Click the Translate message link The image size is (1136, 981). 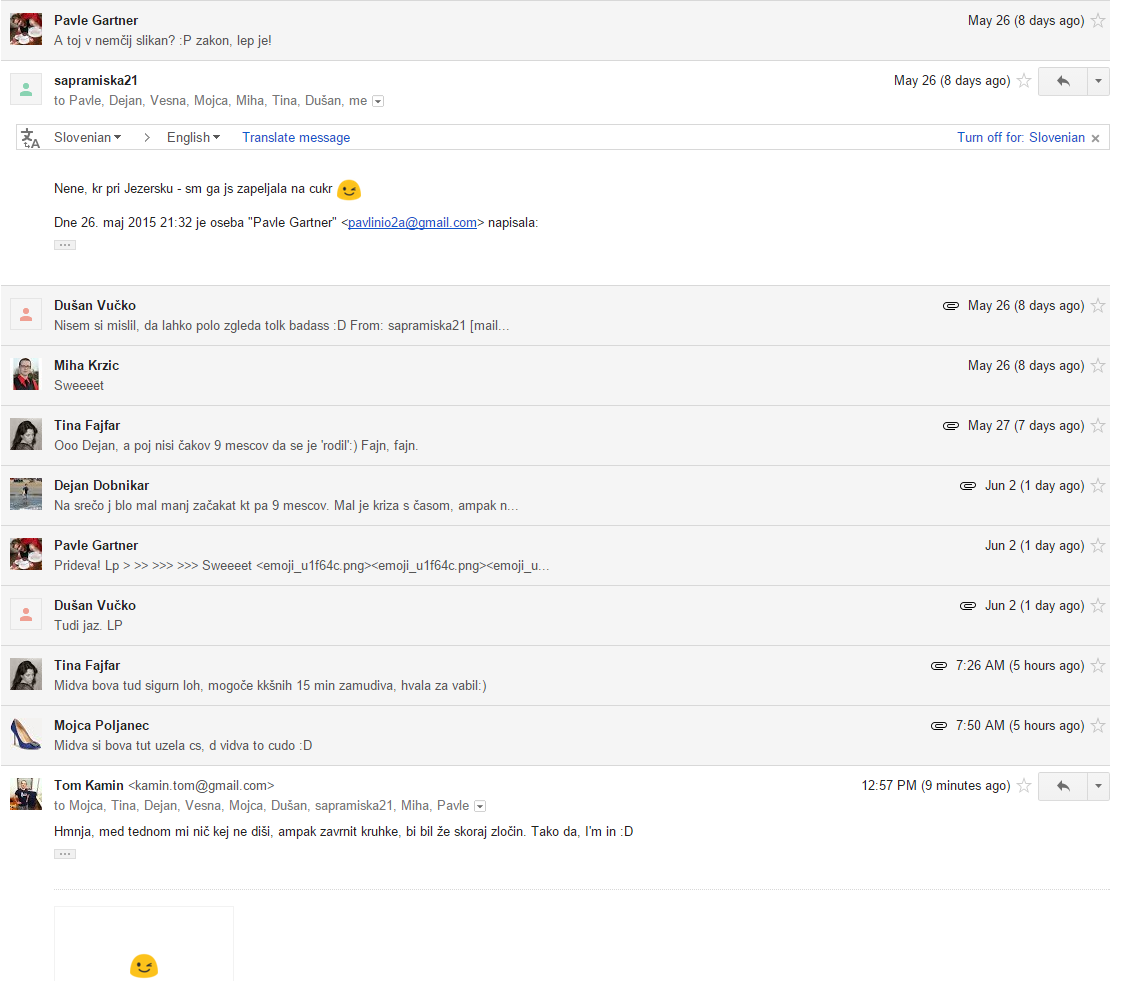pos(296,138)
